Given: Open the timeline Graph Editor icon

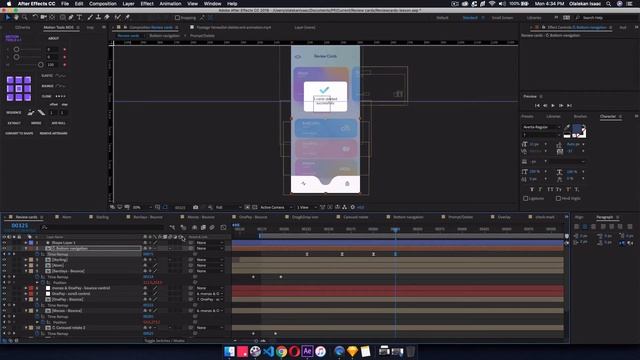Looking at the screenshot, I should (x=223, y=227).
